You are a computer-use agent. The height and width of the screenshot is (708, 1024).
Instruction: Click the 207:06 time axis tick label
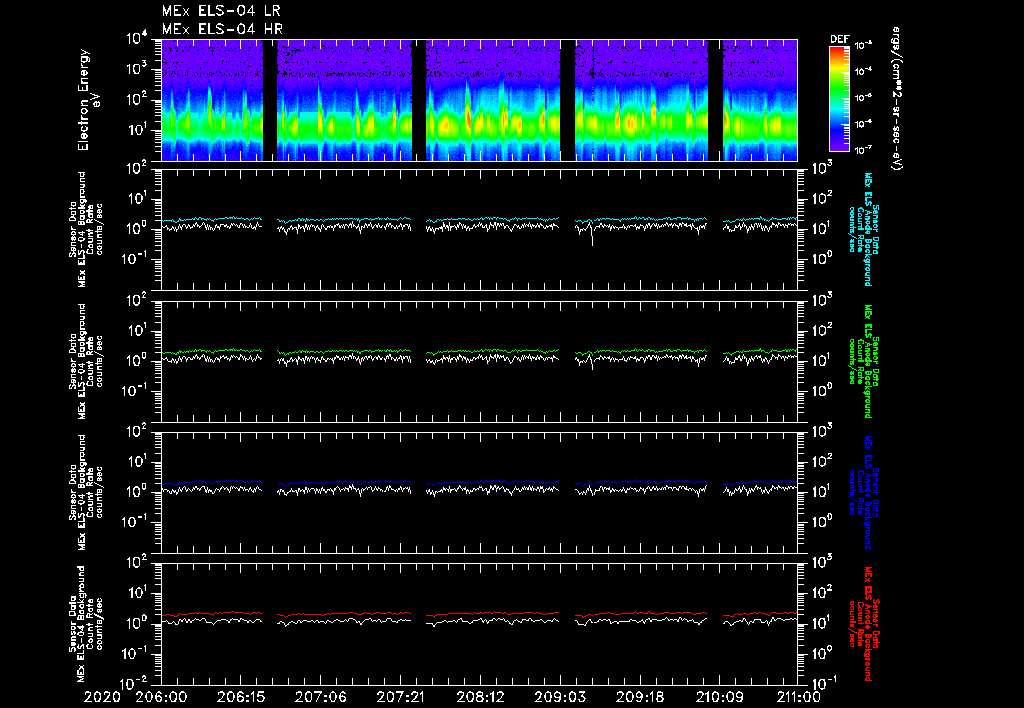[320, 697]
